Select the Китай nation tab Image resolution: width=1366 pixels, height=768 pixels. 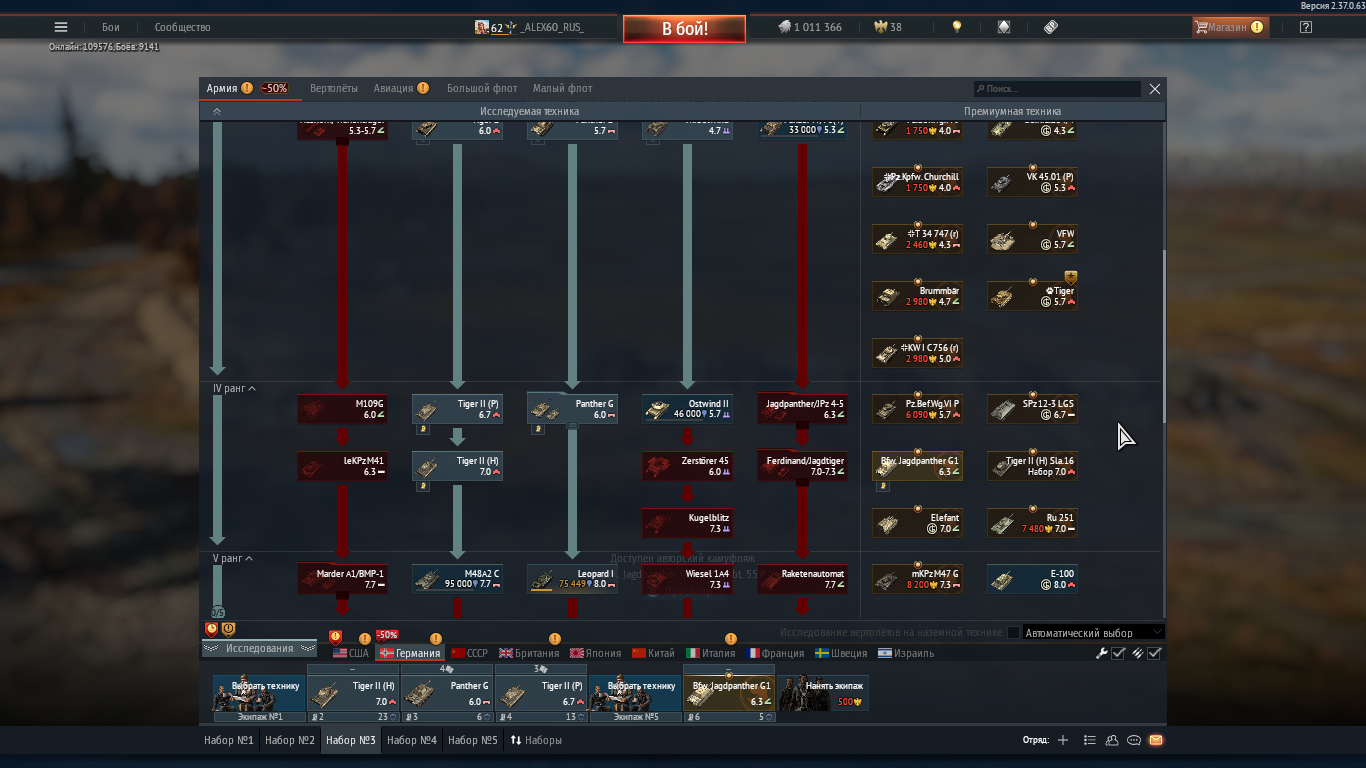[x=653, y=653]
